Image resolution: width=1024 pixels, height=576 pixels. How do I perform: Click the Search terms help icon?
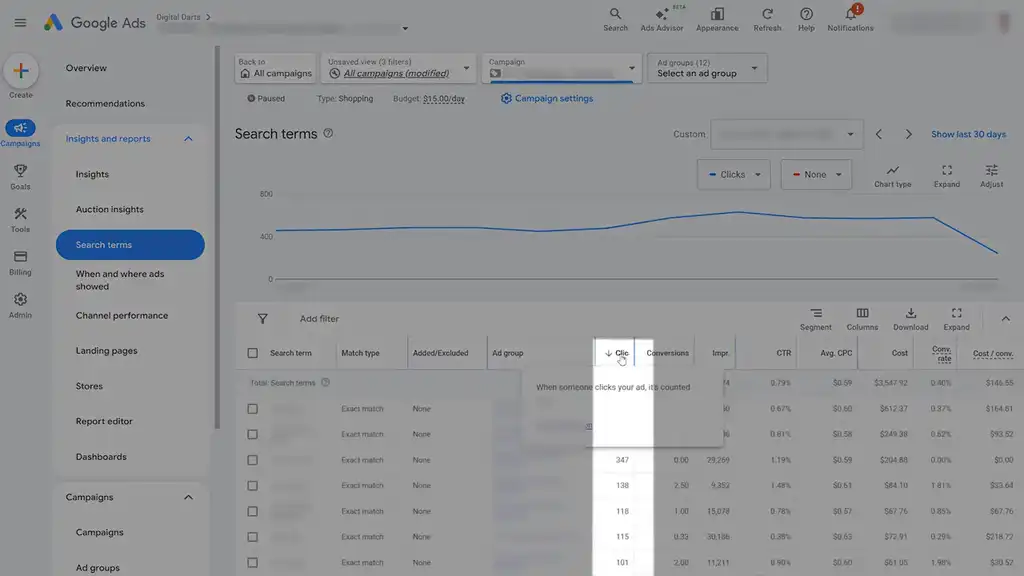(328, 133)
